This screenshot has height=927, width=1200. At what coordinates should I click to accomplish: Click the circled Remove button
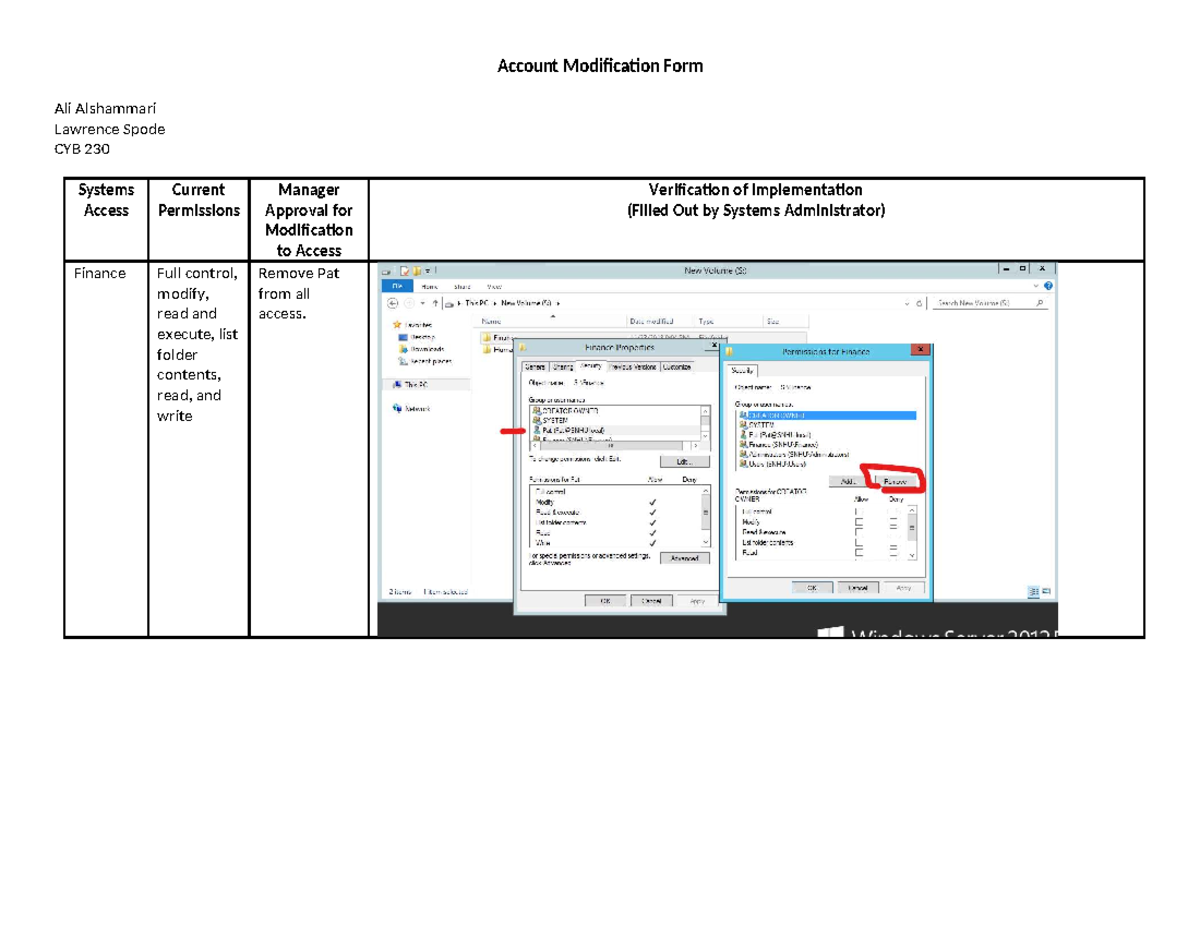(895, 480)
